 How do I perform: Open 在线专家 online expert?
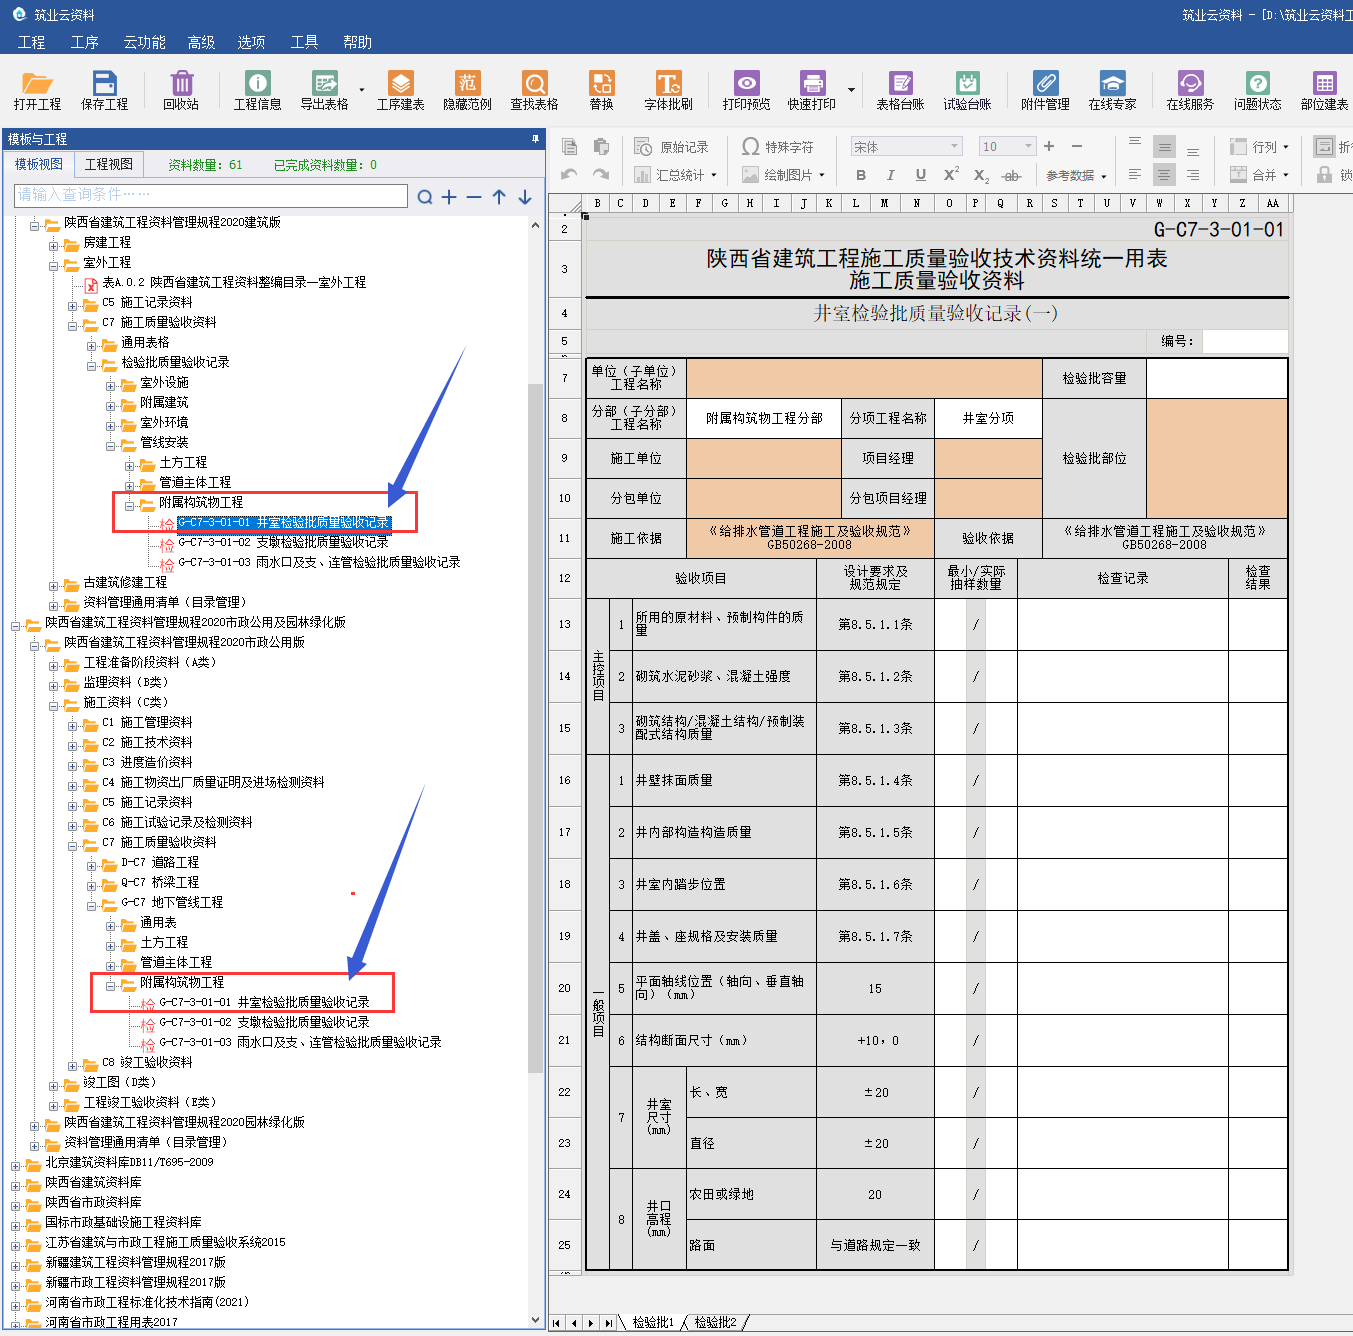[1112, 90]
